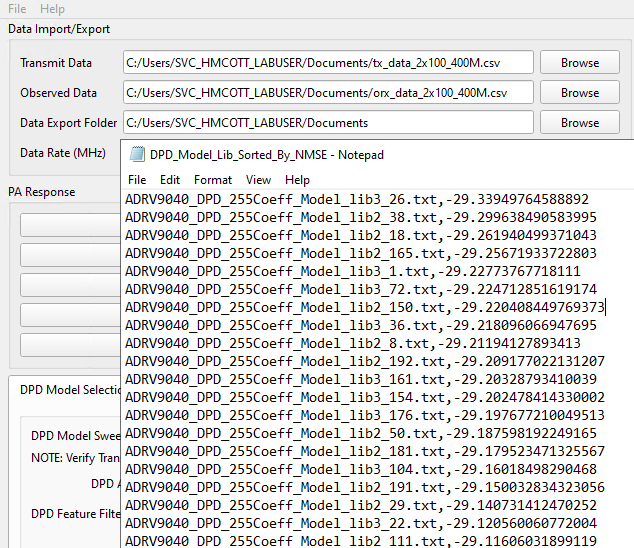Viewport: 634px width, 548px height.
Task: Browse for the Transmit Data file
Action: point(579,62)
